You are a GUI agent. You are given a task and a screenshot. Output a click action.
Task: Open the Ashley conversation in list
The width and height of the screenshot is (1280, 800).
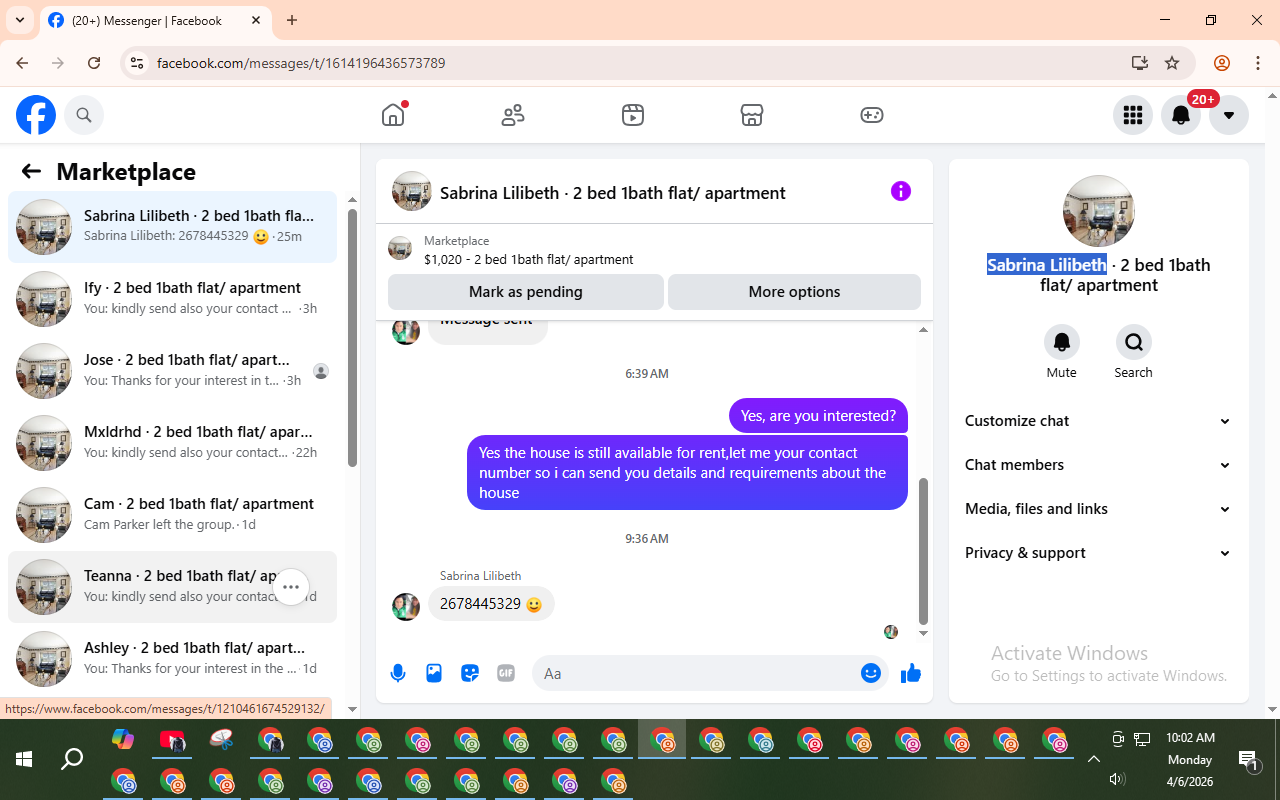(x=173, y=659)
